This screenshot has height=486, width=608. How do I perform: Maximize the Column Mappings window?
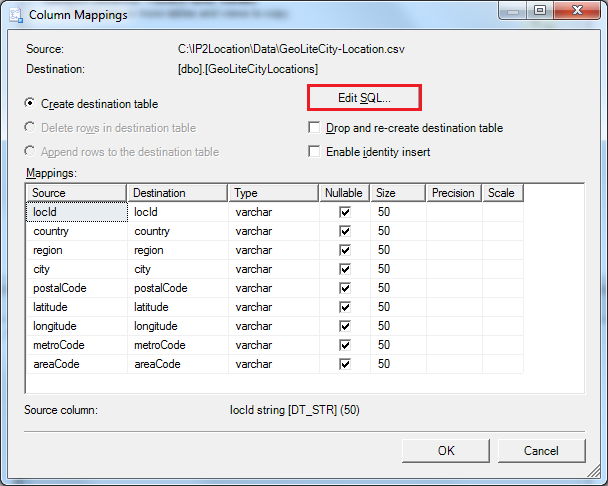[540, 10]
